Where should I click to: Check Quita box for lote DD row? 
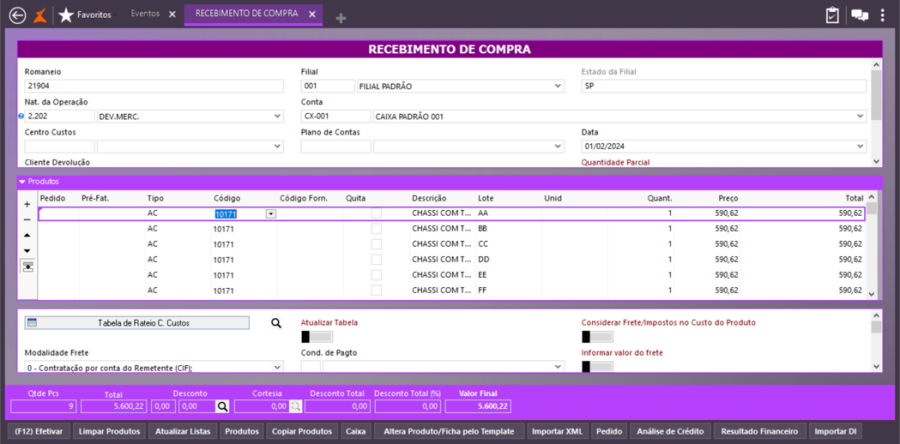pos(377,259)
